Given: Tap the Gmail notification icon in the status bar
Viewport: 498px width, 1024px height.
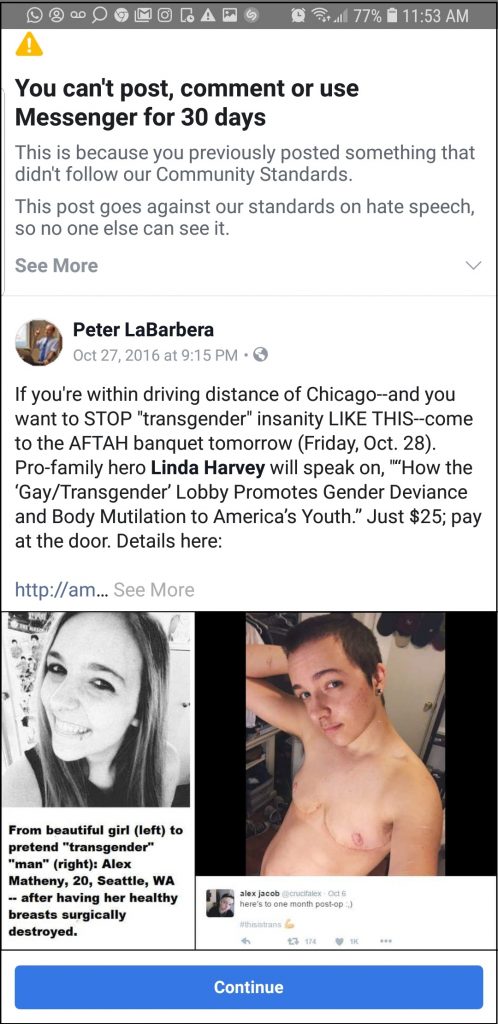Looking at the screenshot, I should pyautogui.click(x=143, y=15).
